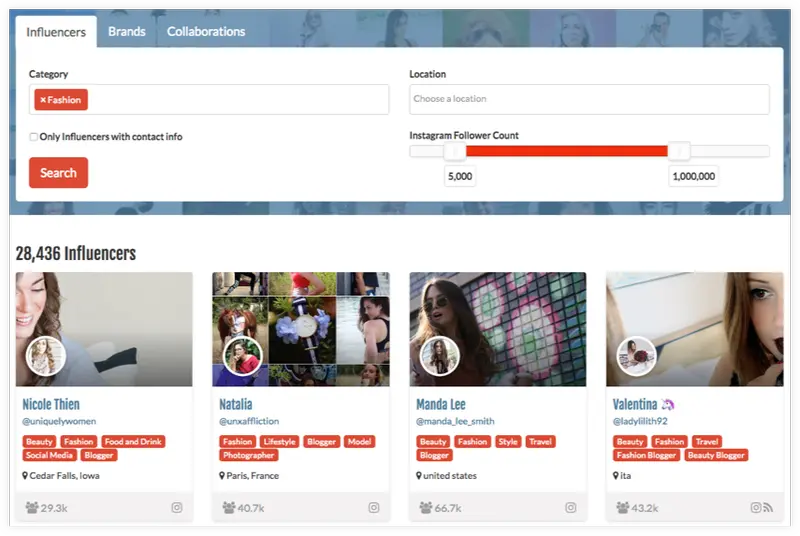Image resolution: width=800 pixels, height=536 pixels.
Task: Open Valentina's cover photo
Action: coord(695,329)
